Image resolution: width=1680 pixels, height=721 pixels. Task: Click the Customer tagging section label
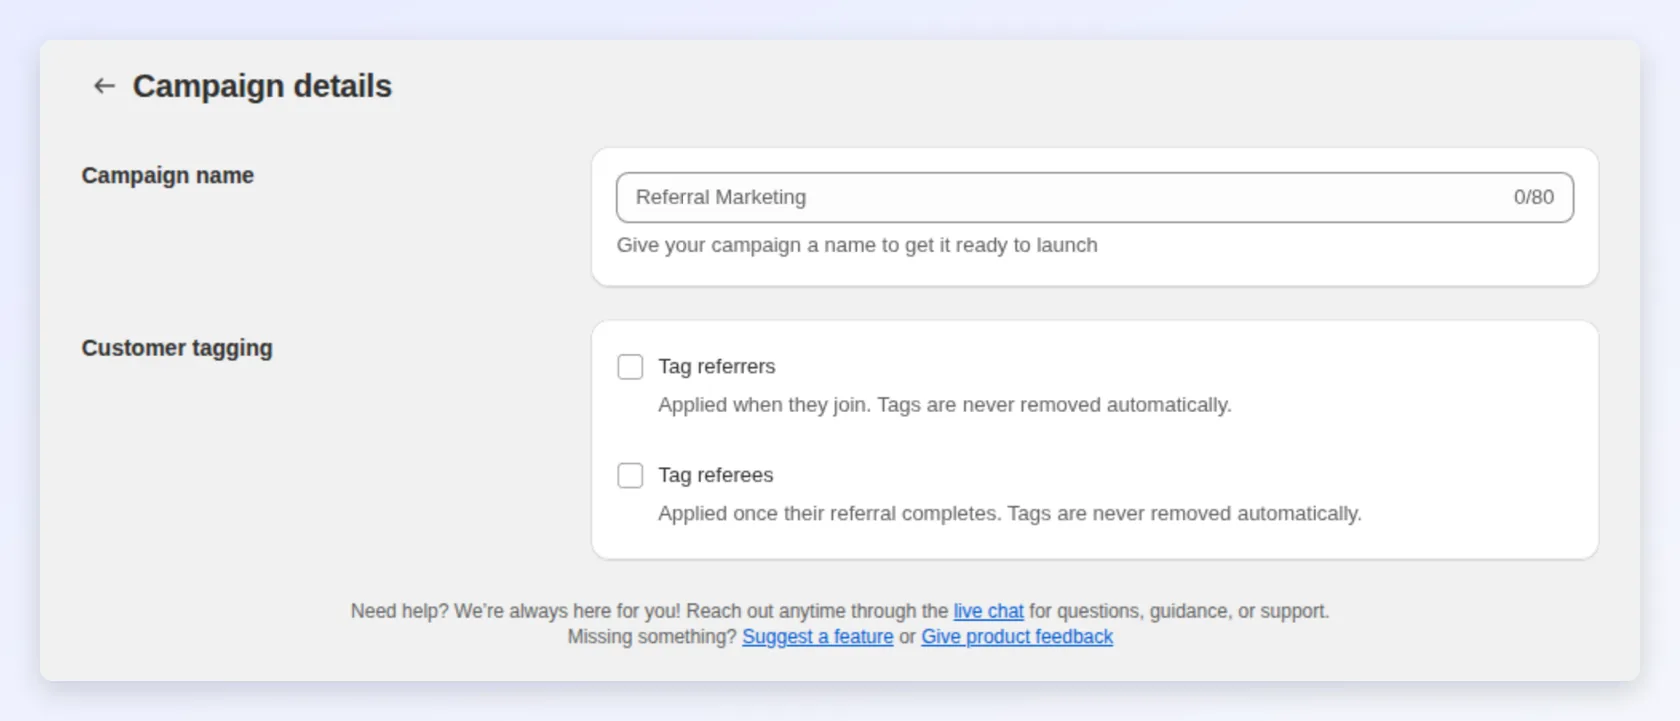[x=177, y=348]
